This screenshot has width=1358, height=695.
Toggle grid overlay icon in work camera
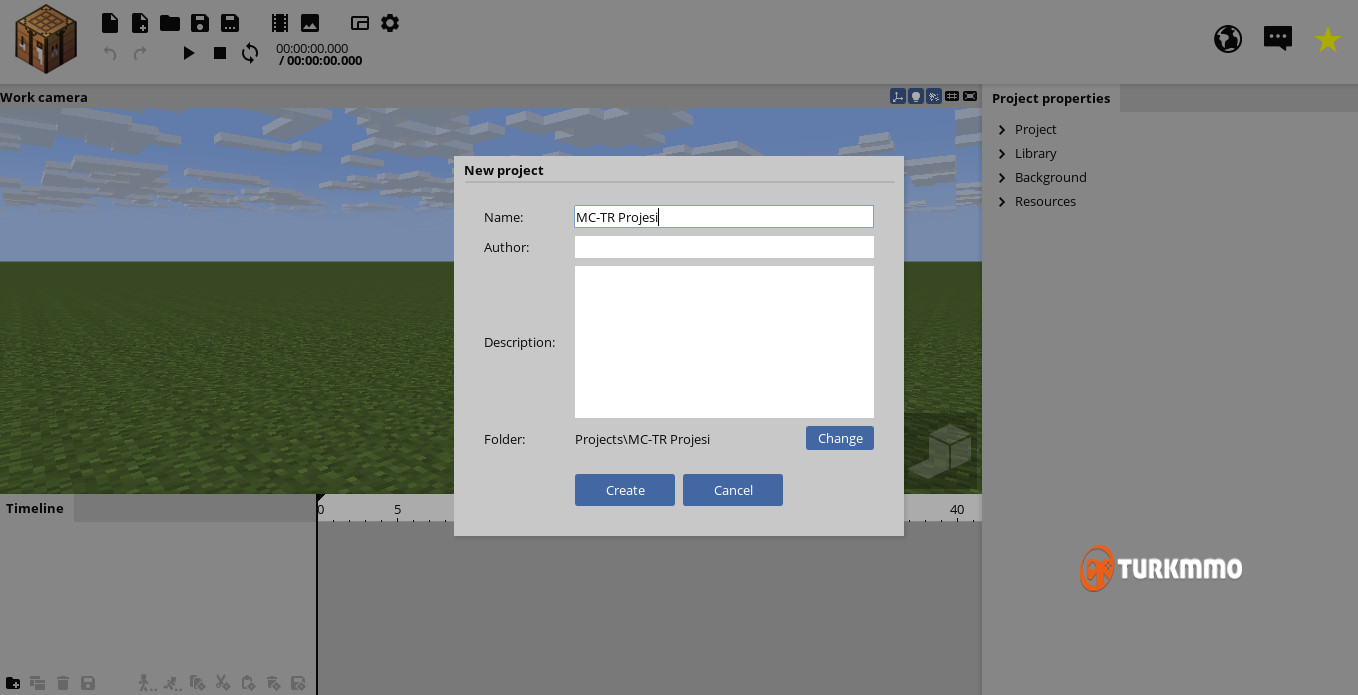tap(952, 96)
